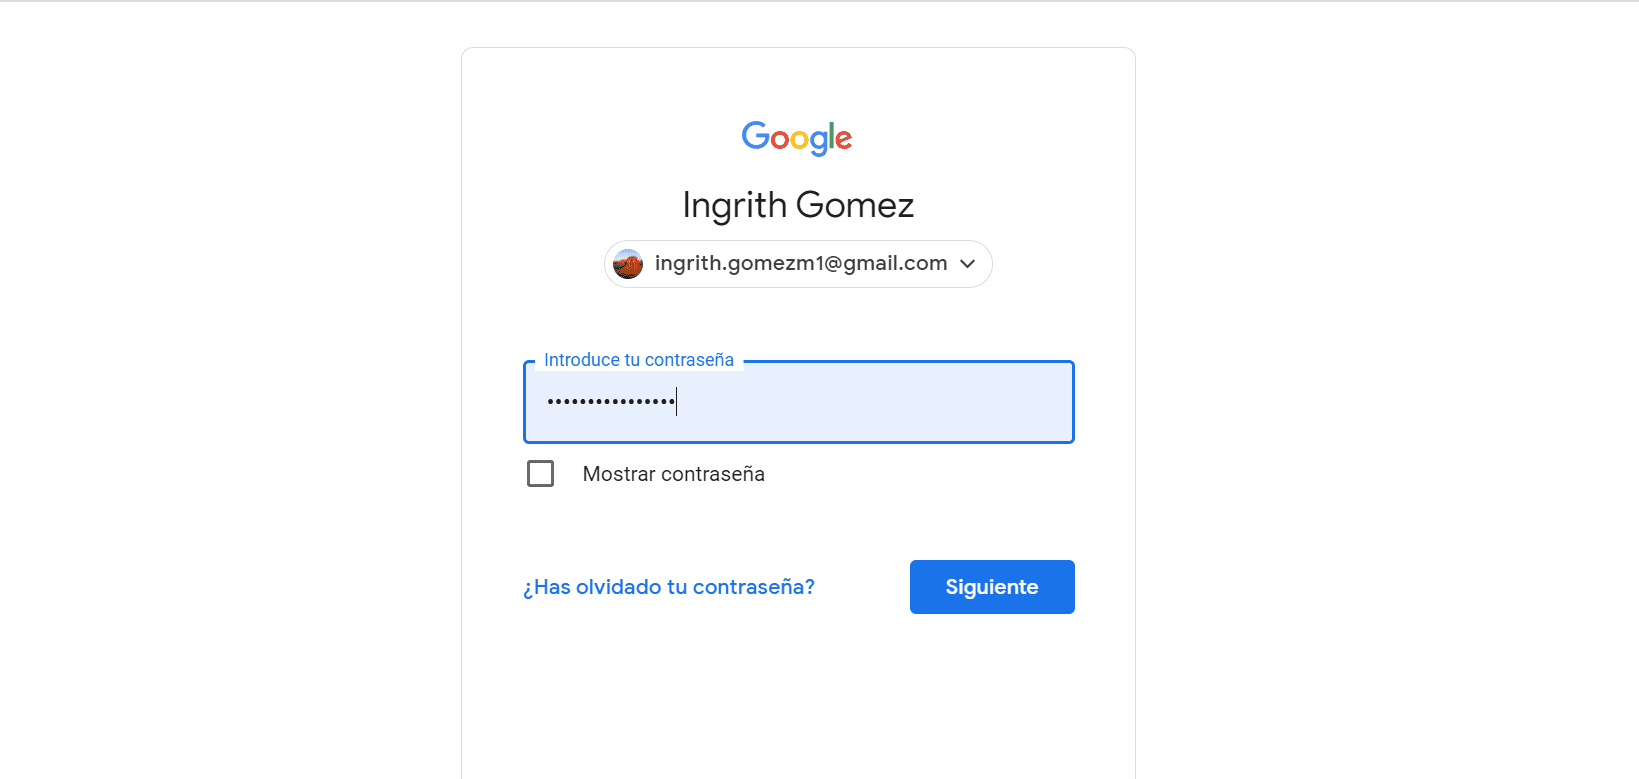Click empty space right of password dots
Image resolution: width=1639 pixels, height=779 pixels.
coord(880,402)
